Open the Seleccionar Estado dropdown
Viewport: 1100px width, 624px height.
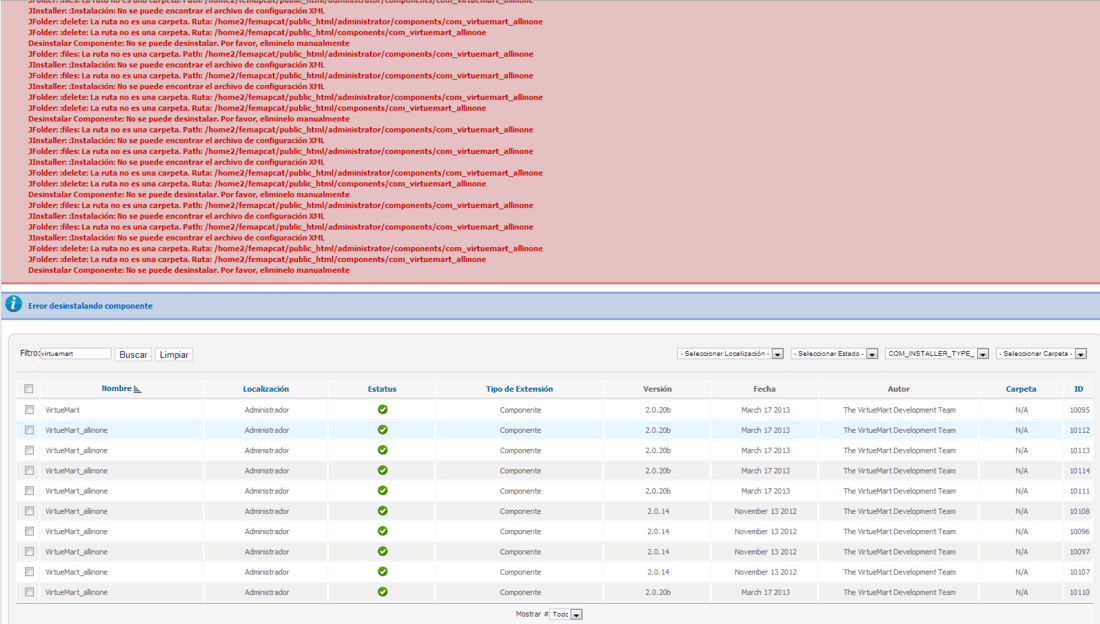(834, 354)
